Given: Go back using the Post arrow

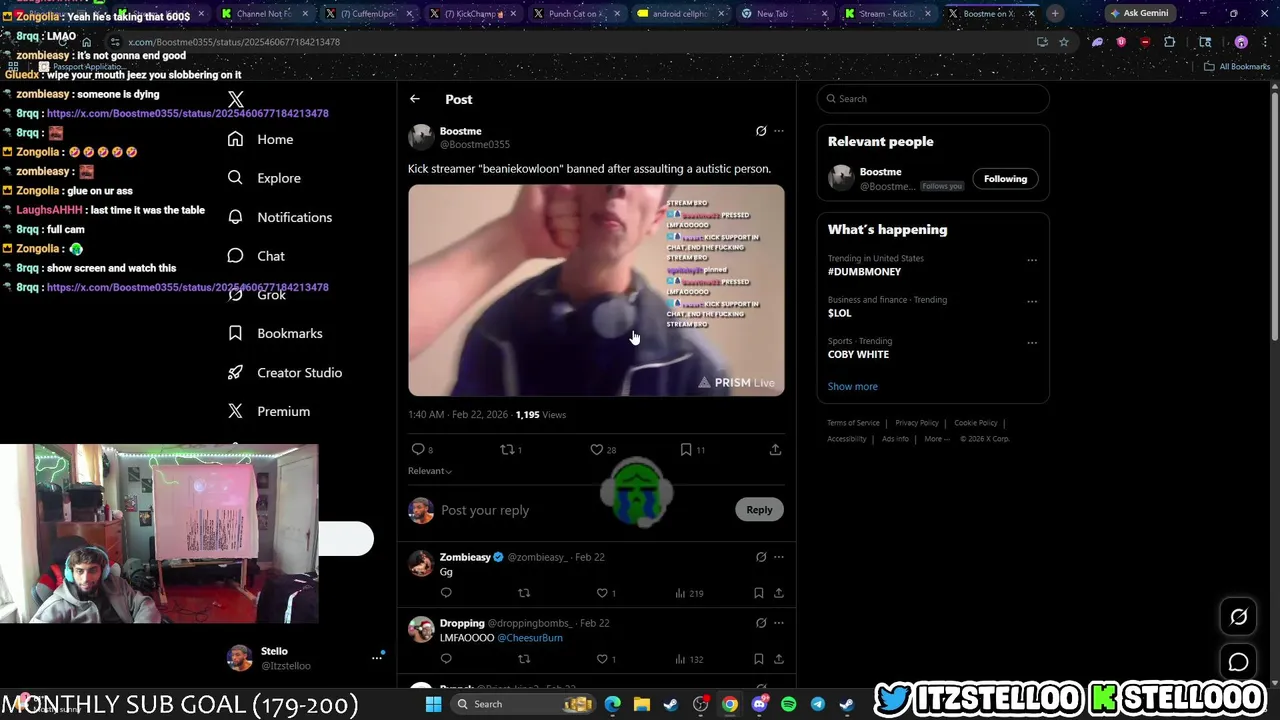Looking at the screenshot, I should coord(415,99).
